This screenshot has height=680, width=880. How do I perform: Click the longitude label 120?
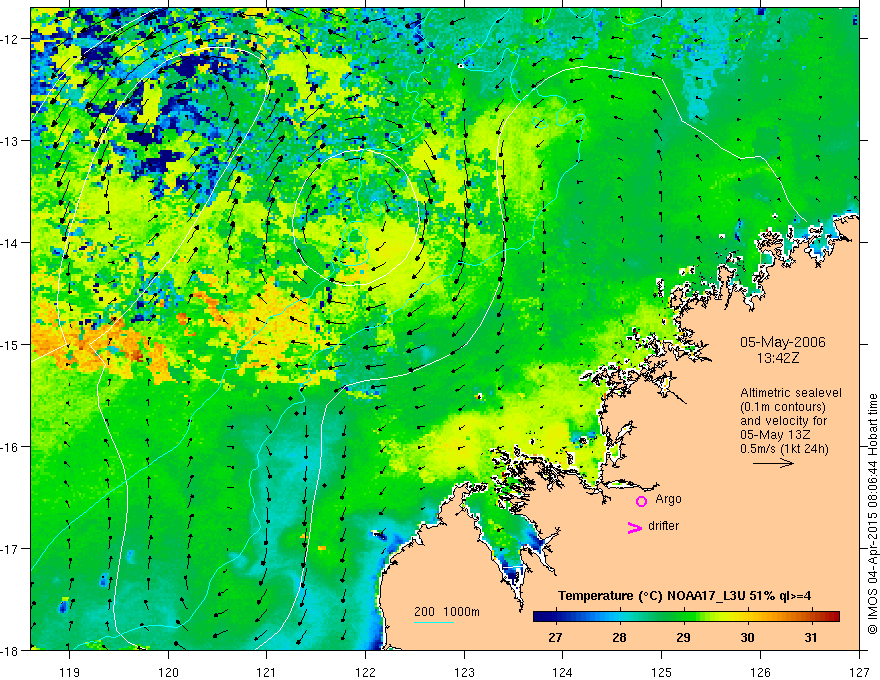point(168,672)
